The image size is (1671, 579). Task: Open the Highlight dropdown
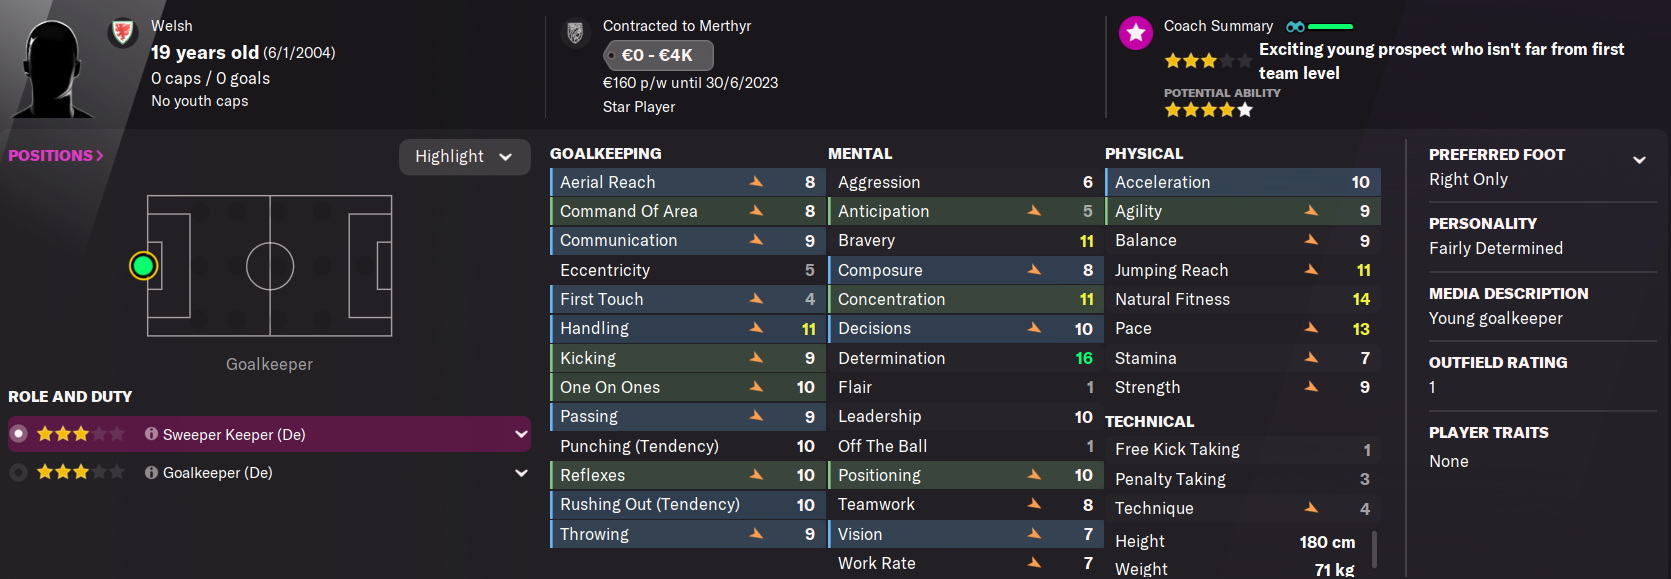click(x=464, y=157)
